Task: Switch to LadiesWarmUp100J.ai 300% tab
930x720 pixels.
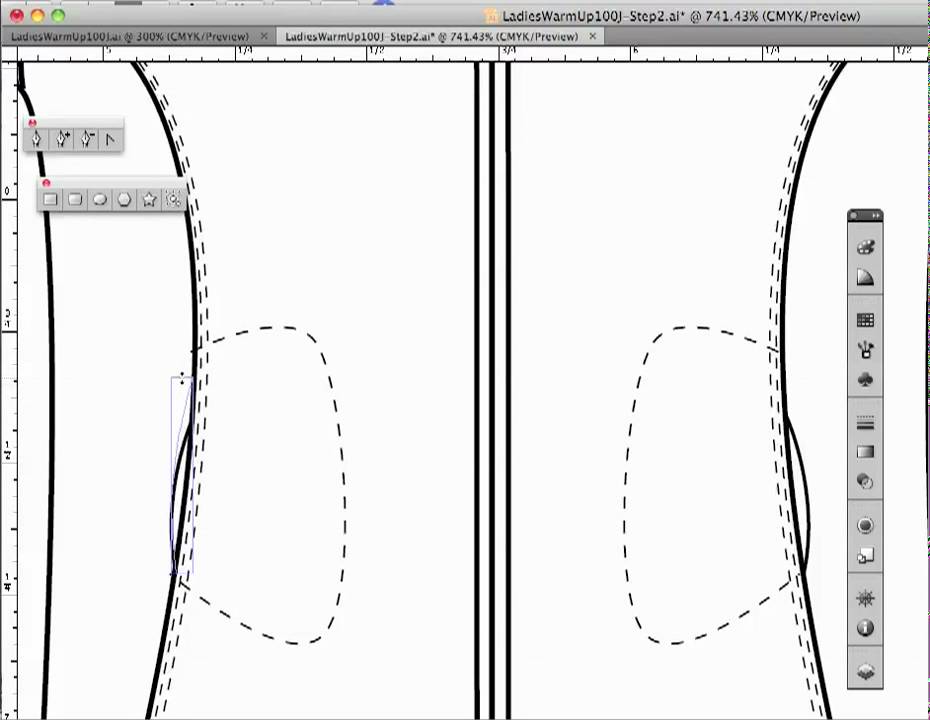Action: (x=130, y=37)
